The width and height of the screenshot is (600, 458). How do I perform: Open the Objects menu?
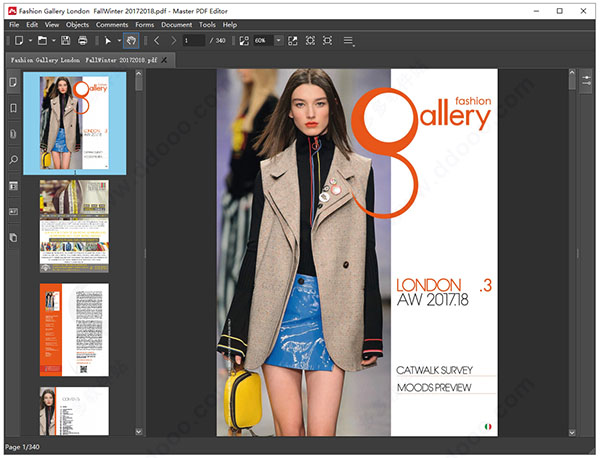pos(77,25)
